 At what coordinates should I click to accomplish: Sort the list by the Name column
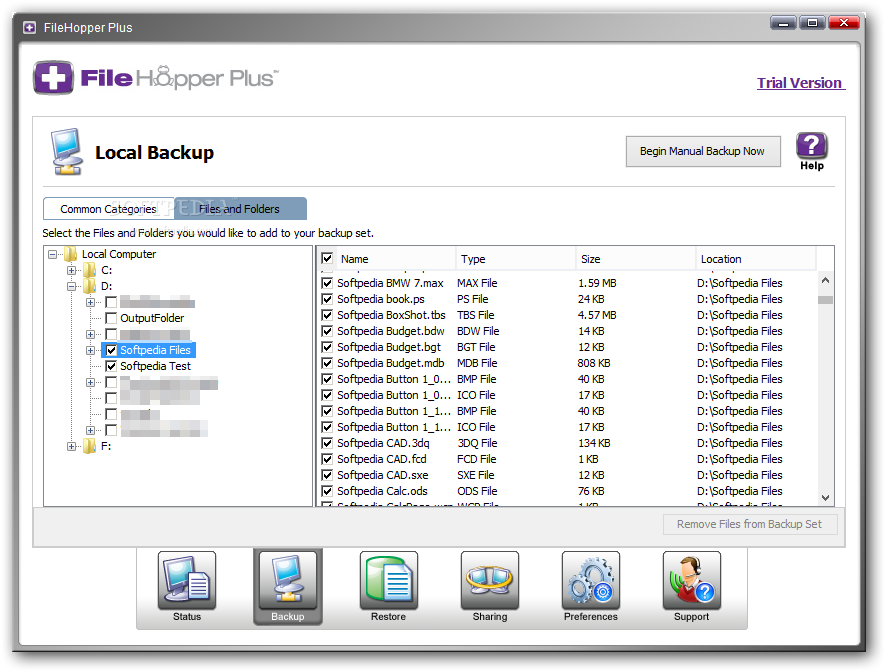pos(396,259)
